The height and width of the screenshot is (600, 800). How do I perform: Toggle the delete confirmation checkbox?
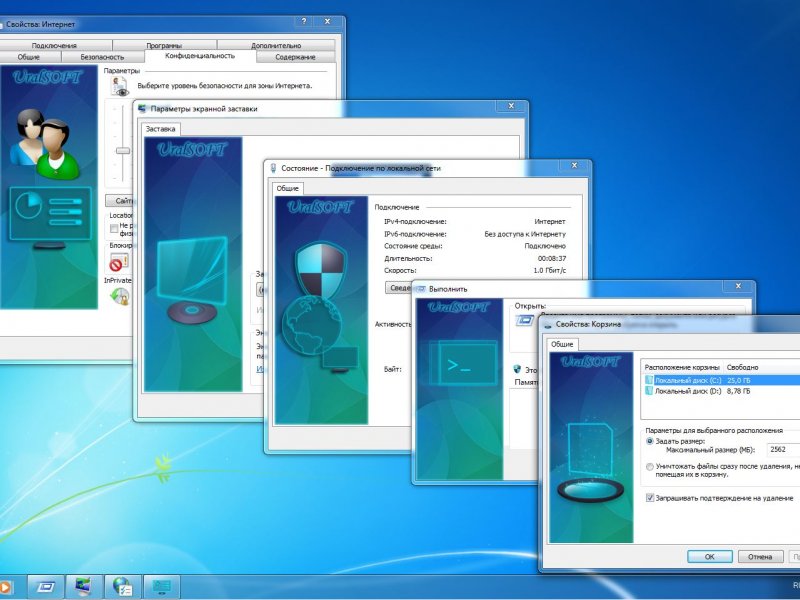(x=650, y=498)
